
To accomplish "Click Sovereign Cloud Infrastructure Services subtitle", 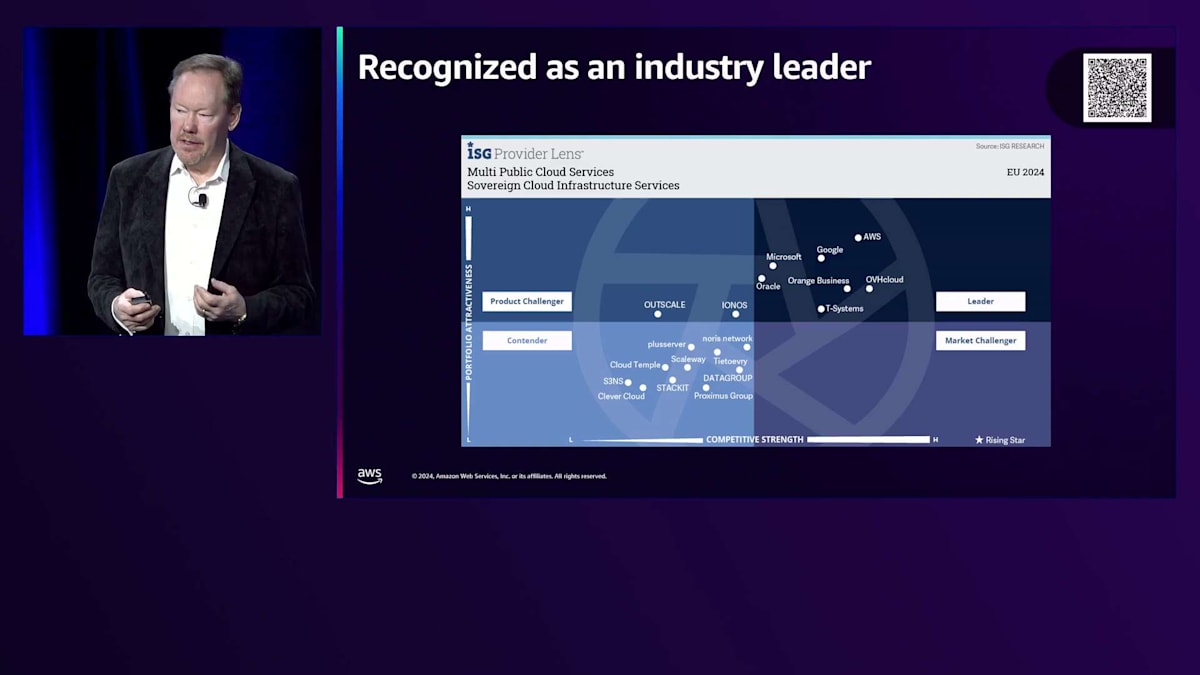I will click(573, 186).
